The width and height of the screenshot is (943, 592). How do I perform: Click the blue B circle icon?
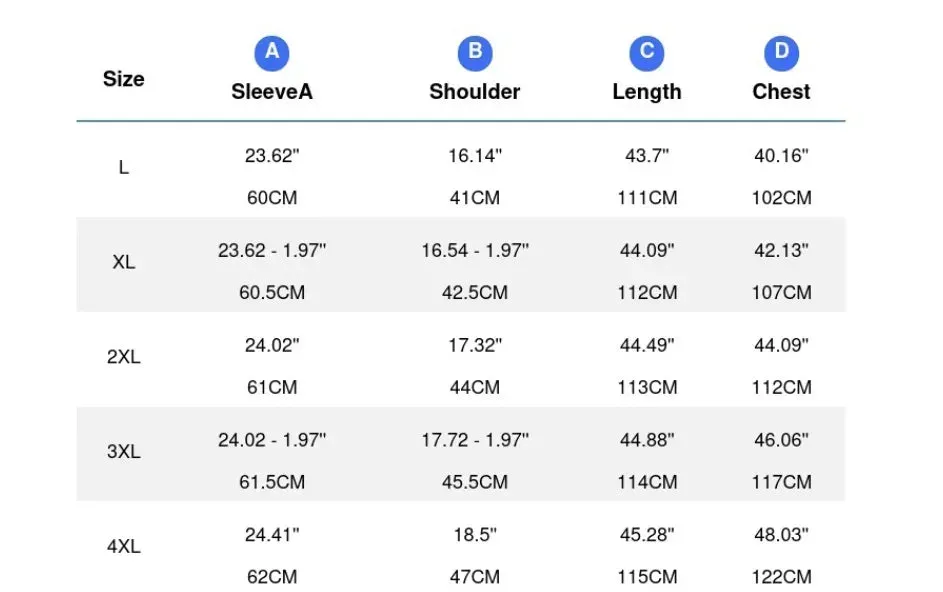[x=475, y=53]
